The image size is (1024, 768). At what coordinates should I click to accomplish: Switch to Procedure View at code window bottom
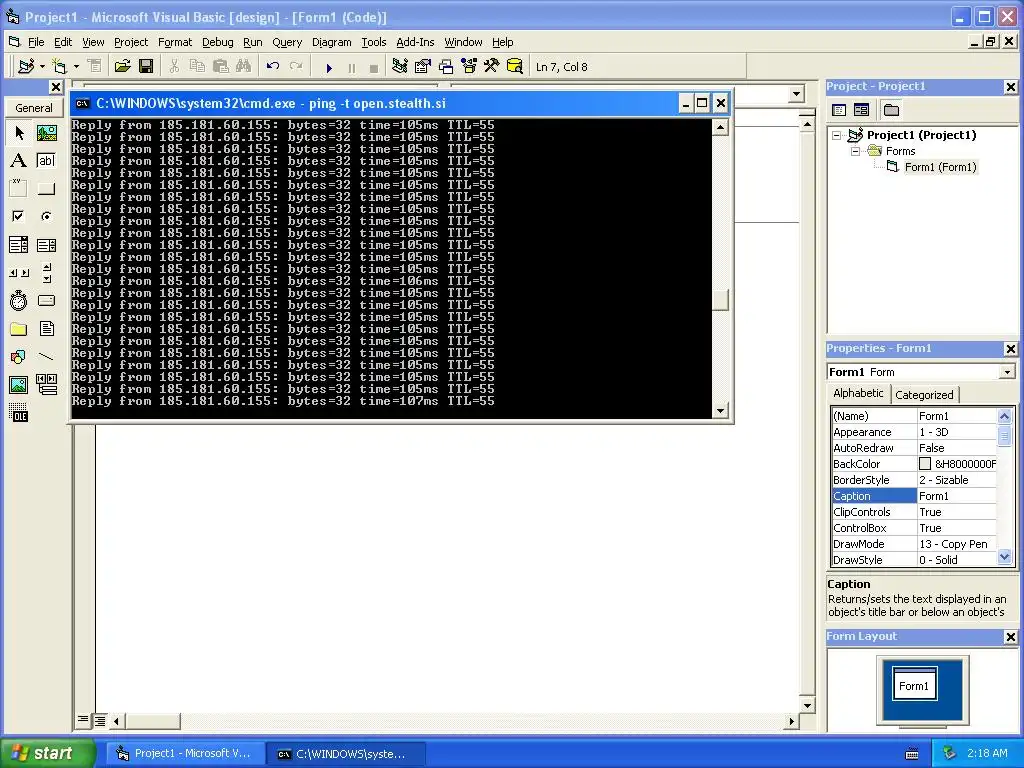[x=83, y=720]
